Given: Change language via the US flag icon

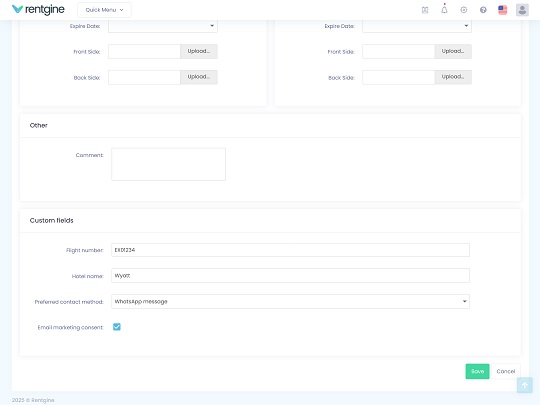Looking at the screenshot, I should click(x=502, y=10).
